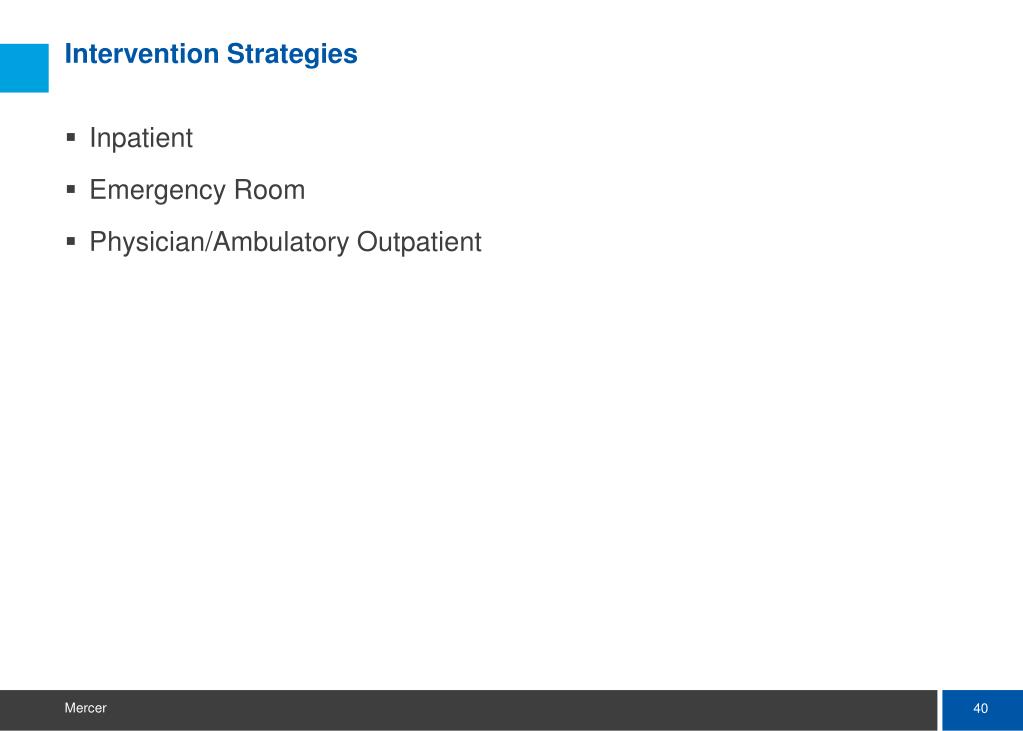This screenshot has height=731, width=1023.
Task: Click the slide number 40
Action: tap(981, 709)
